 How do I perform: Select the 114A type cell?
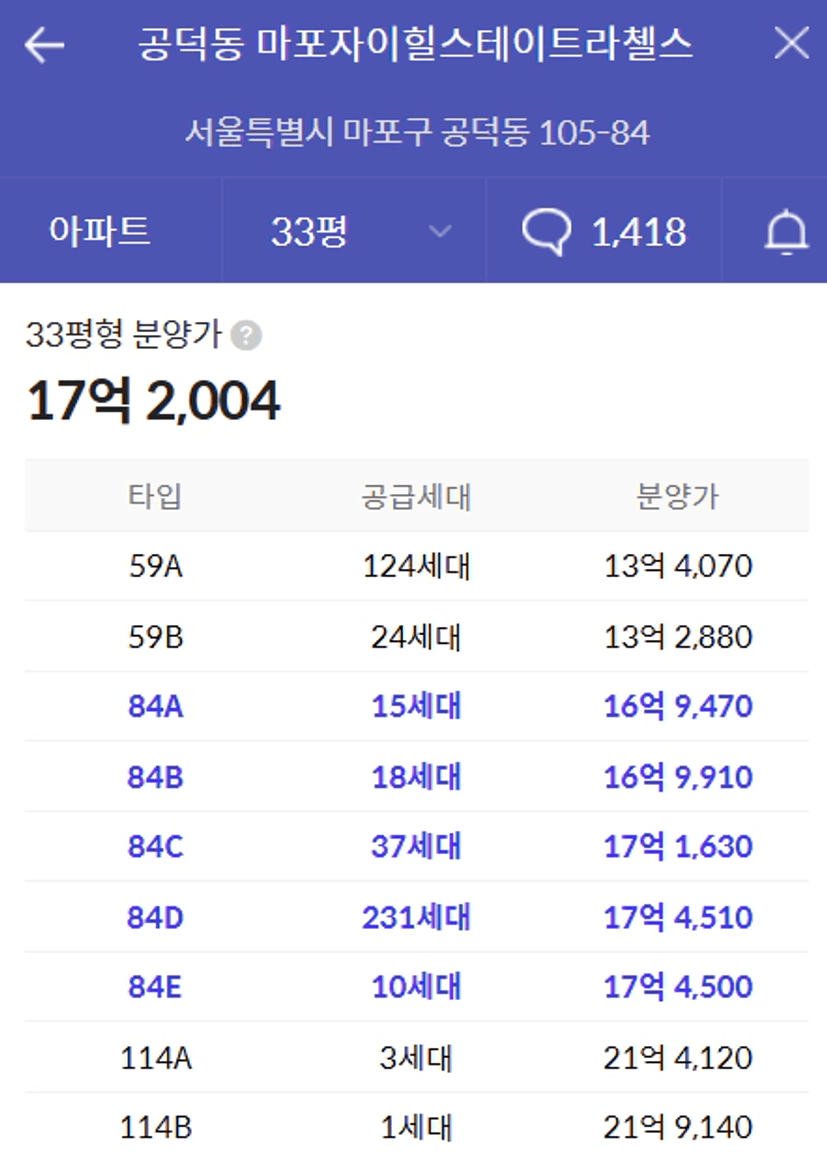(155, 1058)
